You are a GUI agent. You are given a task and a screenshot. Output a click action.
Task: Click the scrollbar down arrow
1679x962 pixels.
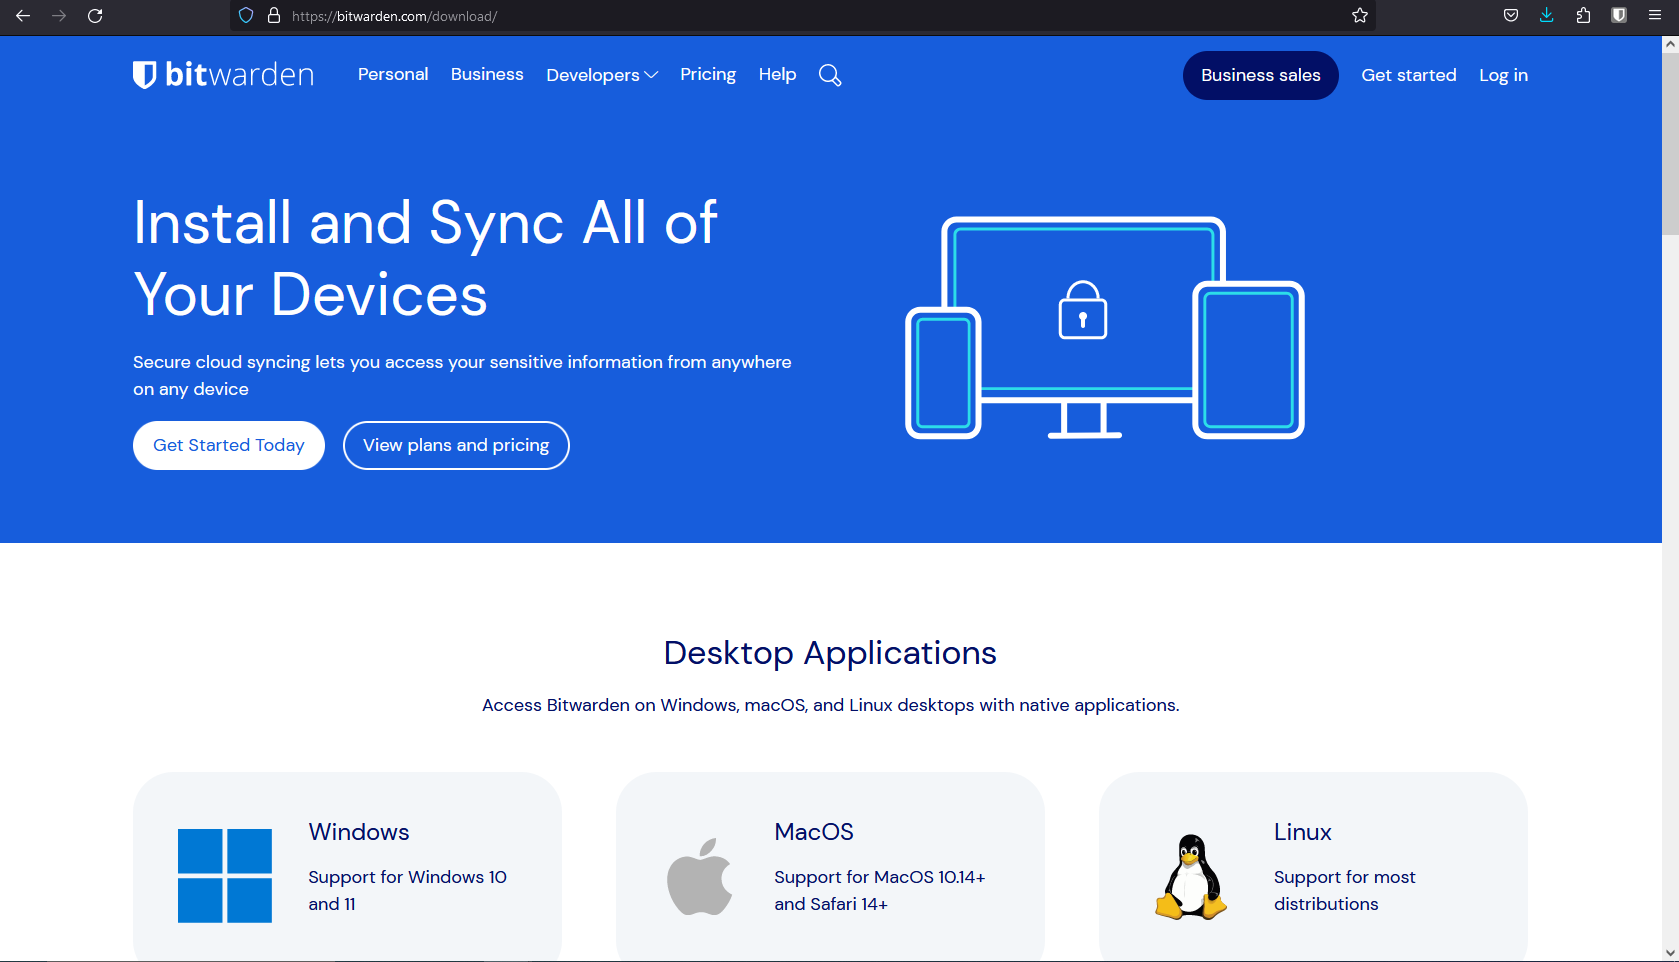(x=1670, y=953)
